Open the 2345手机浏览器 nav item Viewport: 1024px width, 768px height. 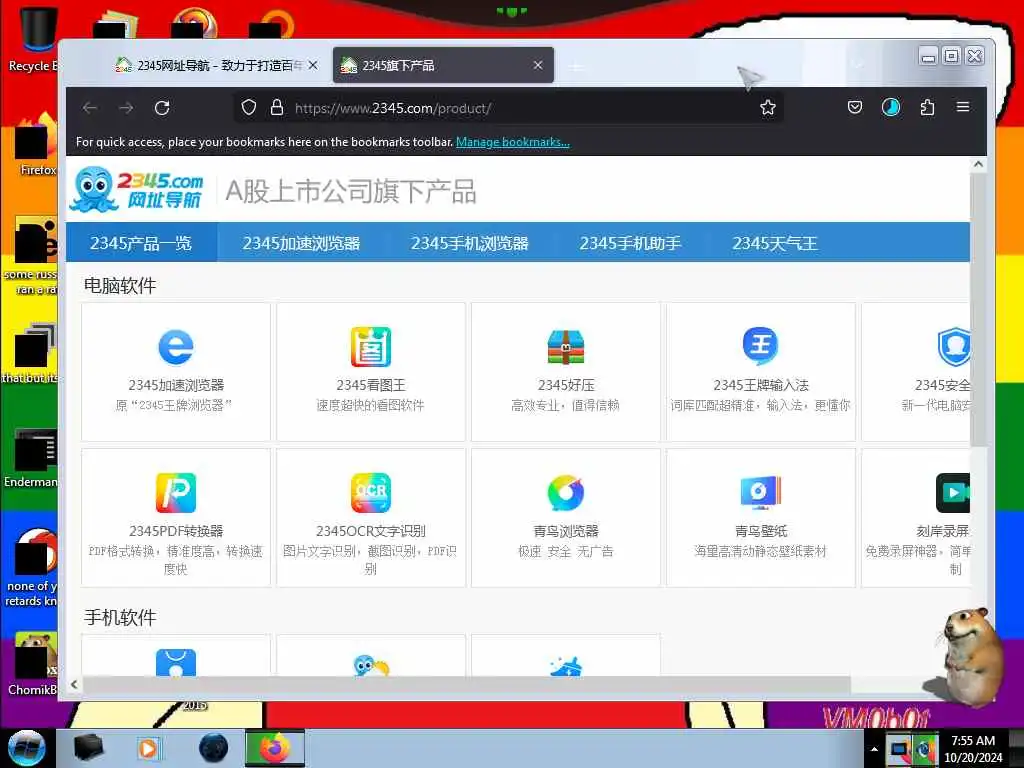tap(469, 243)
